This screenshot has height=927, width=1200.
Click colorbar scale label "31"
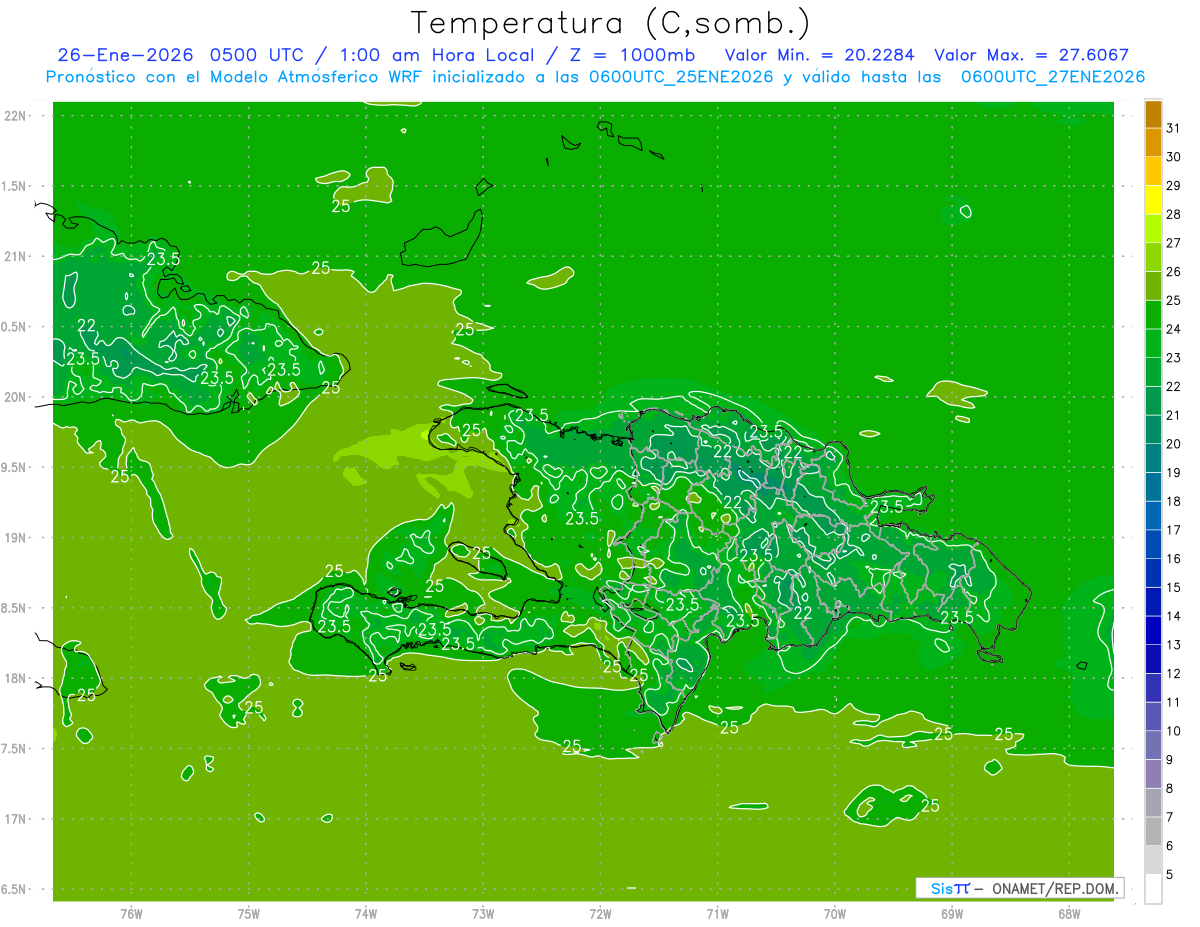[1174, 128]
